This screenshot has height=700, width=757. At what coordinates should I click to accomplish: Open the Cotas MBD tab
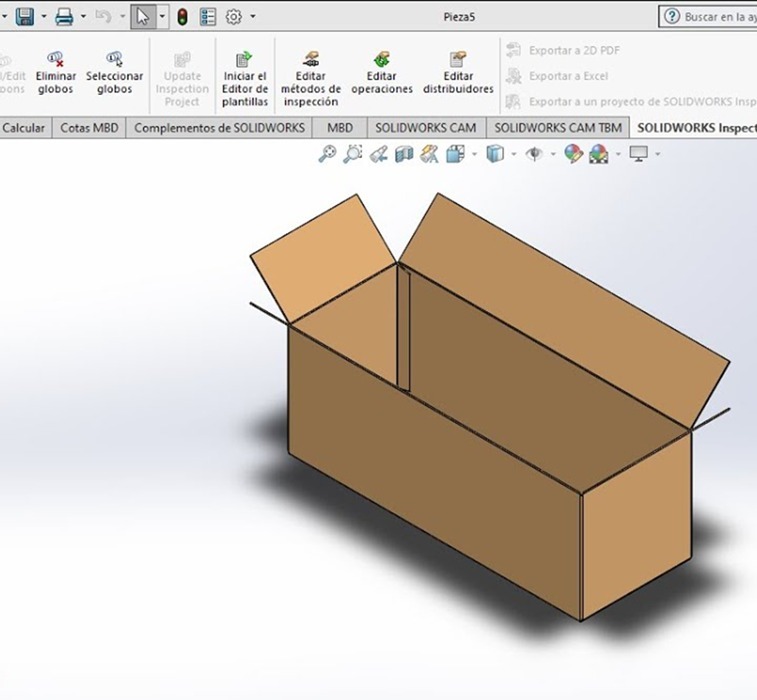(x=89, y=128)
